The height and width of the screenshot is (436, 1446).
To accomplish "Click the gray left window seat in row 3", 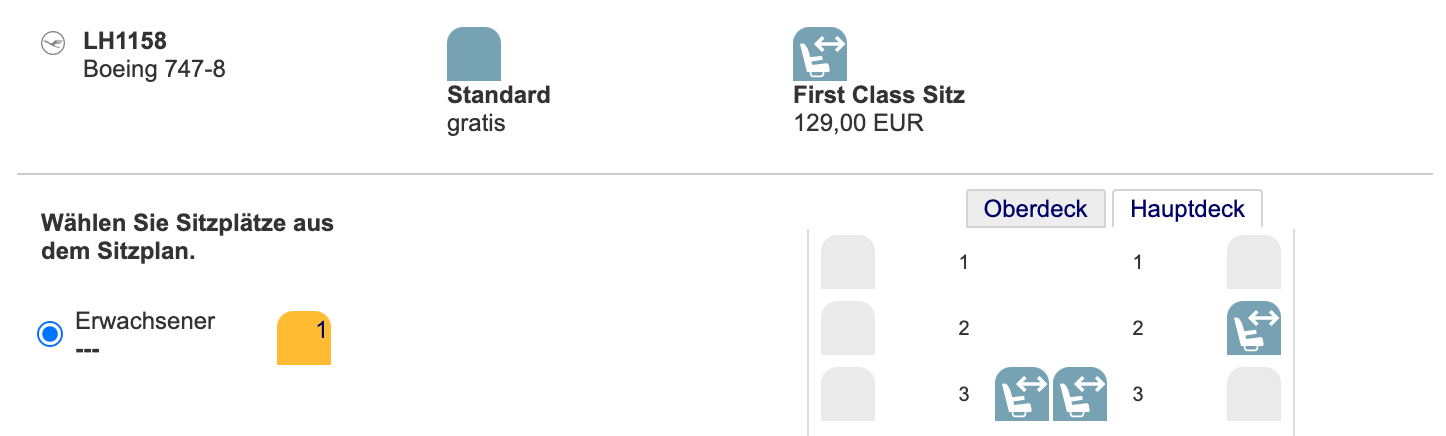I will [848, 394].
